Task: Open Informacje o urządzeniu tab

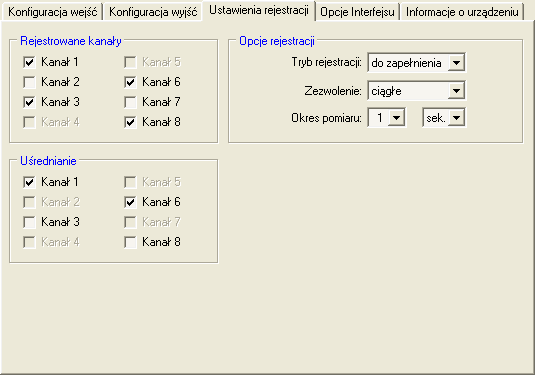Action: (x=462, y=12)
